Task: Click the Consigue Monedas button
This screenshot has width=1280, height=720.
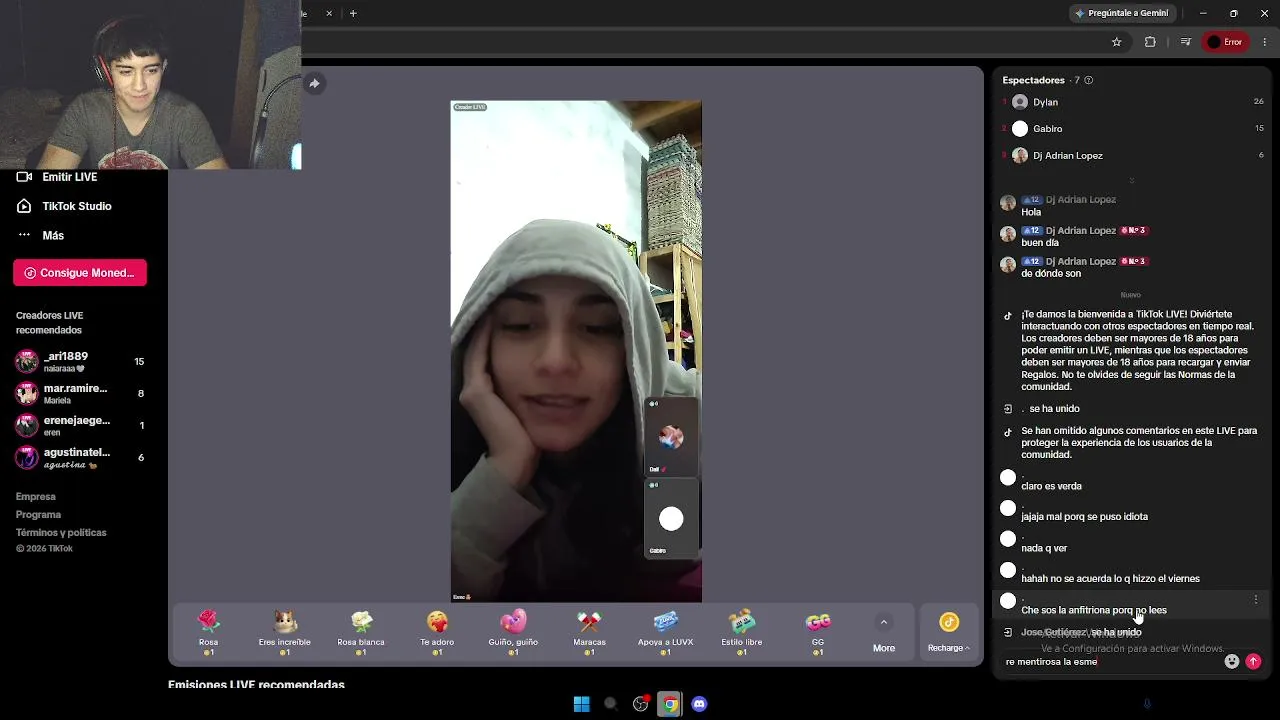Action: pos(80,273)
